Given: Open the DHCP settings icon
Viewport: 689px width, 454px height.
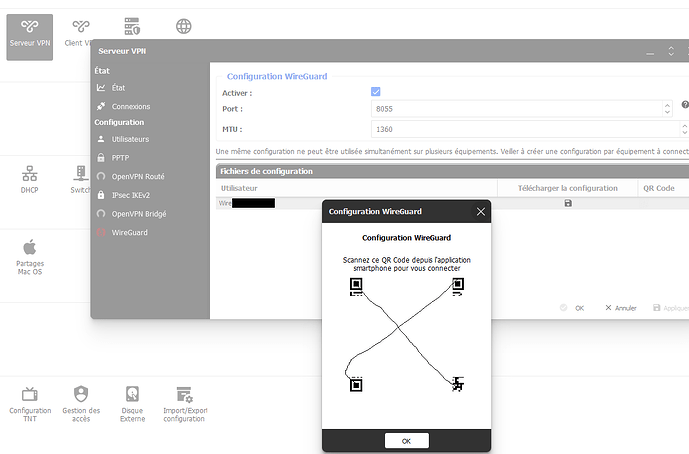Looking at the screenshot, I should pyautogui.click(x=29, y=179).
